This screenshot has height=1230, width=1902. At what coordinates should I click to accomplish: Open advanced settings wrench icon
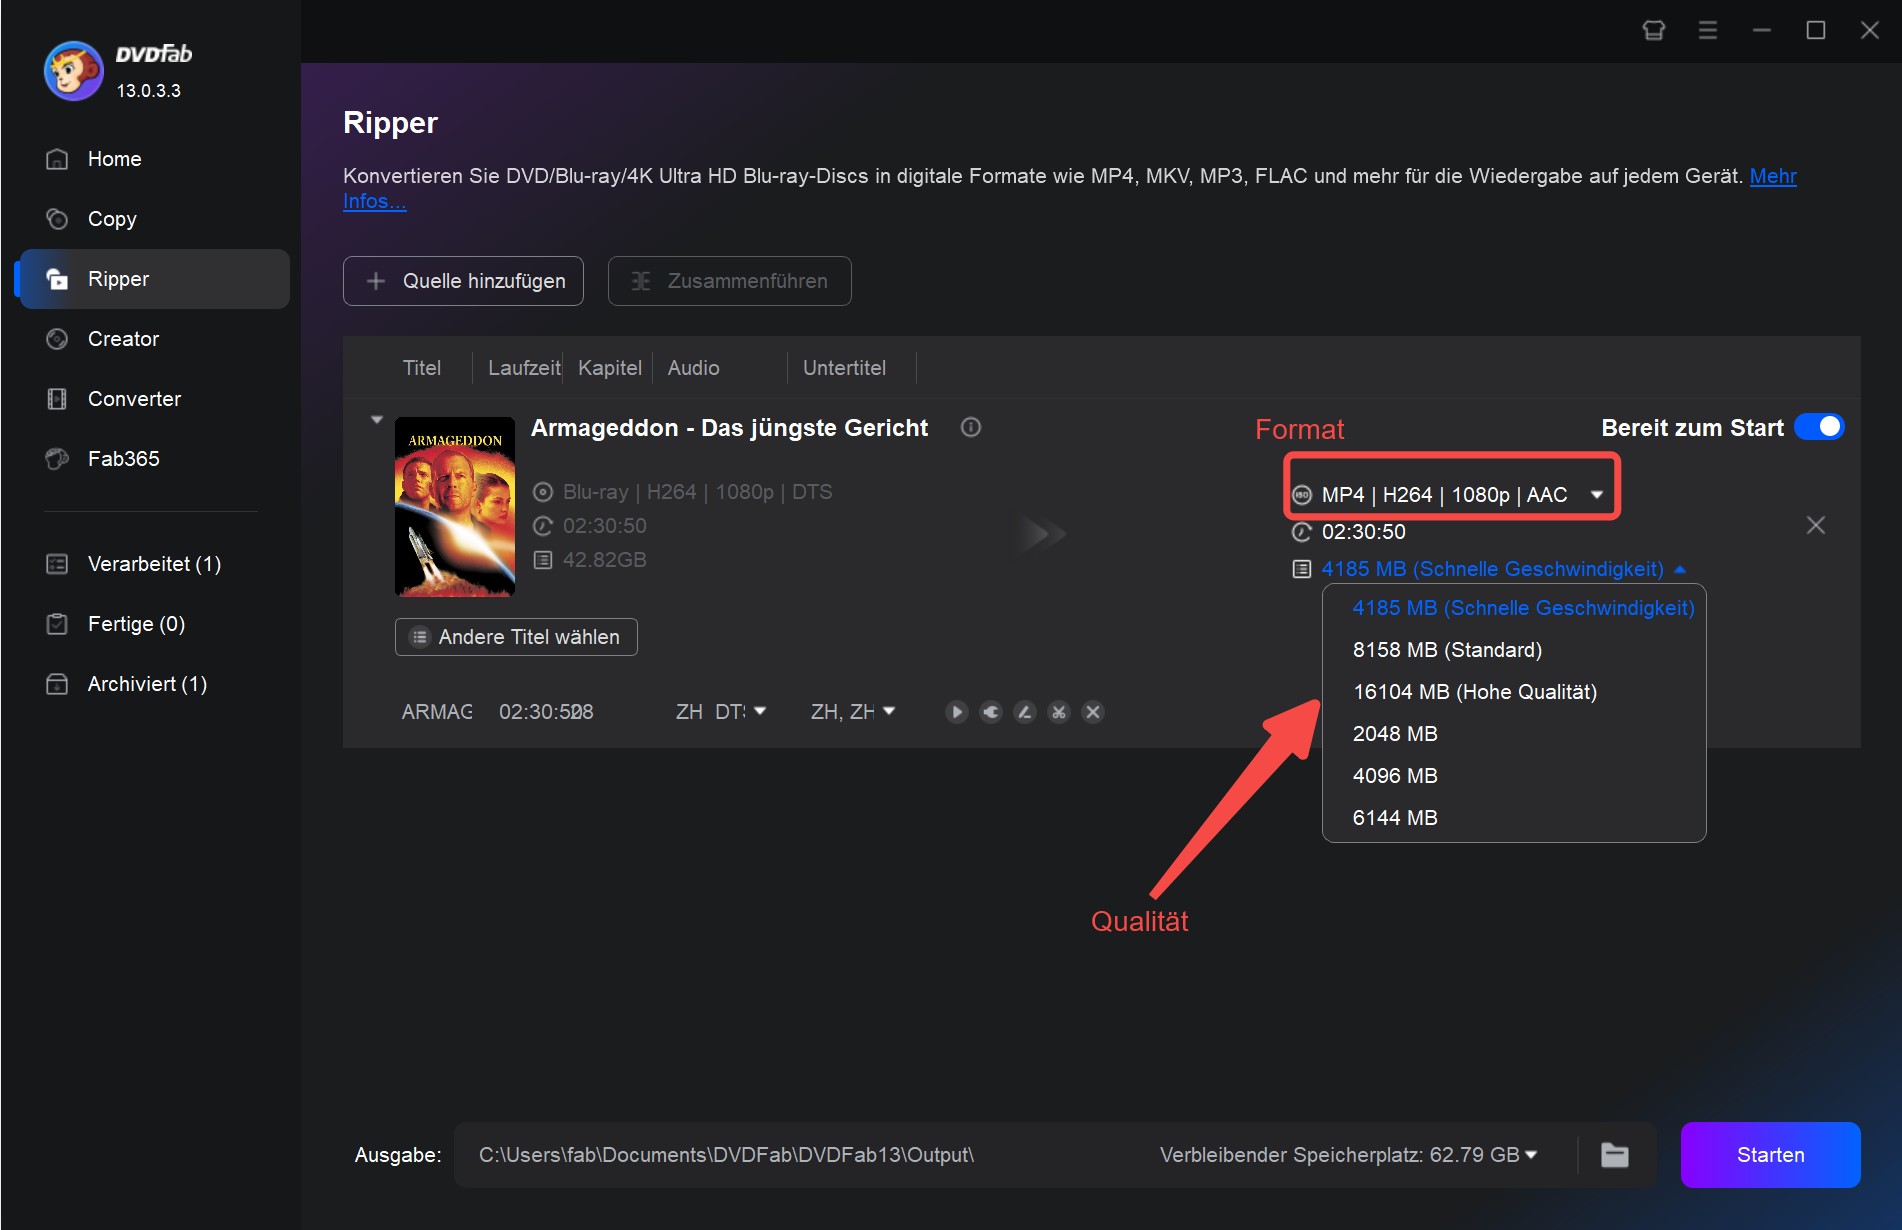(x=991, y=712)
